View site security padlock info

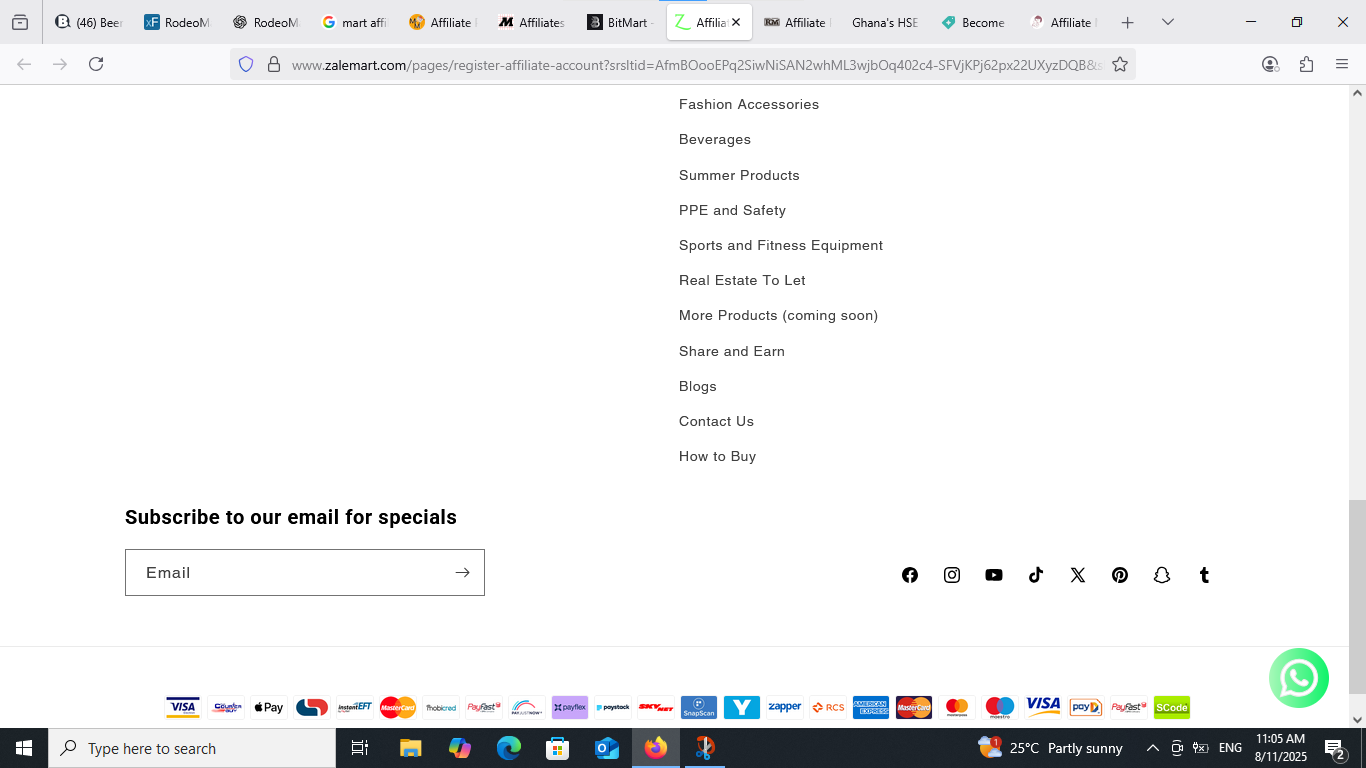point(273,64)
